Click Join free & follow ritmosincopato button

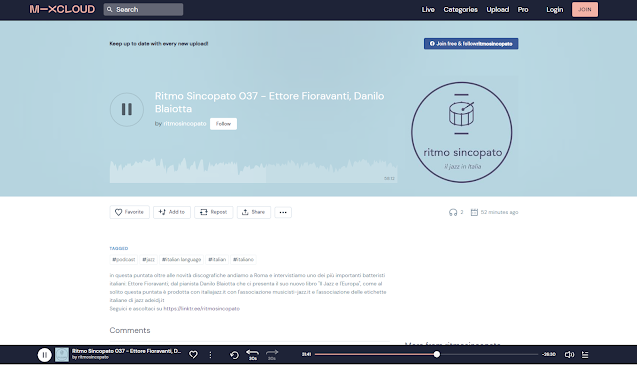click(471, 43)
